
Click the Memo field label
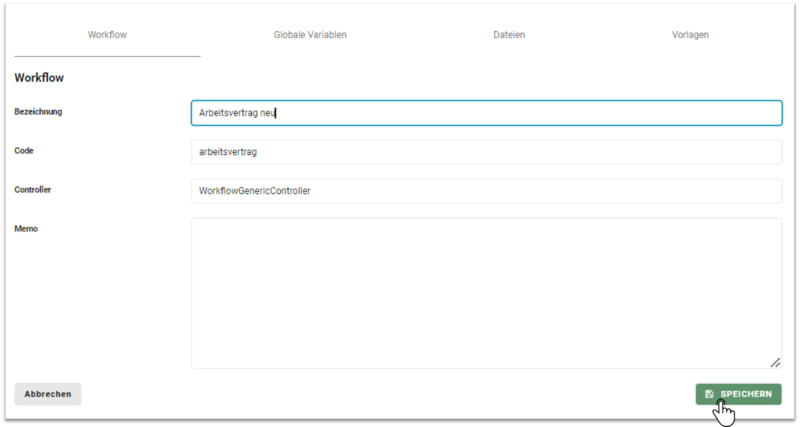[x=26, y=229]
